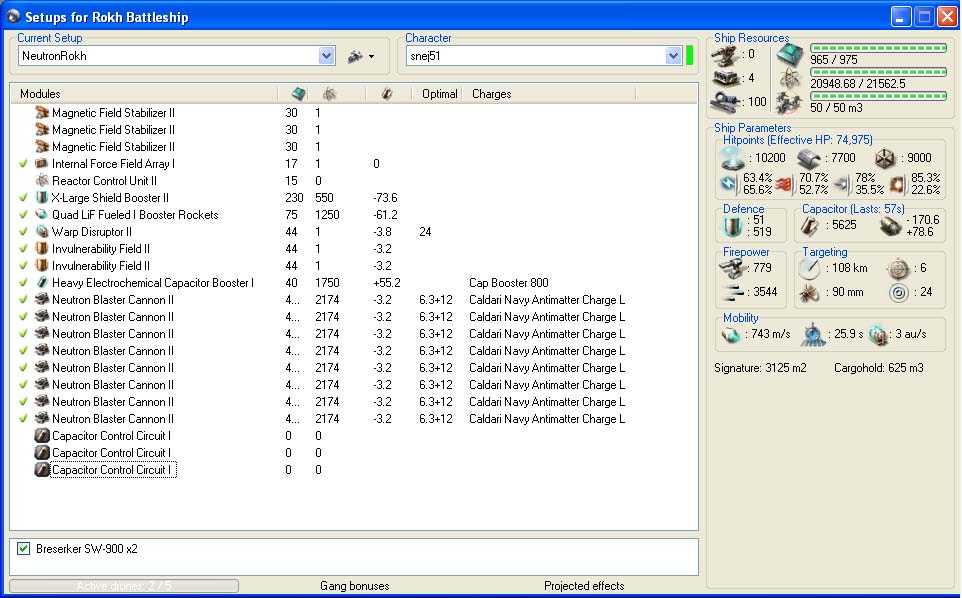This screenshot has width=962, height=598.
Task: Toggle the Quad LiF Fueled I Booster Rockets checkmark
Action: click(x=23, y=215)
